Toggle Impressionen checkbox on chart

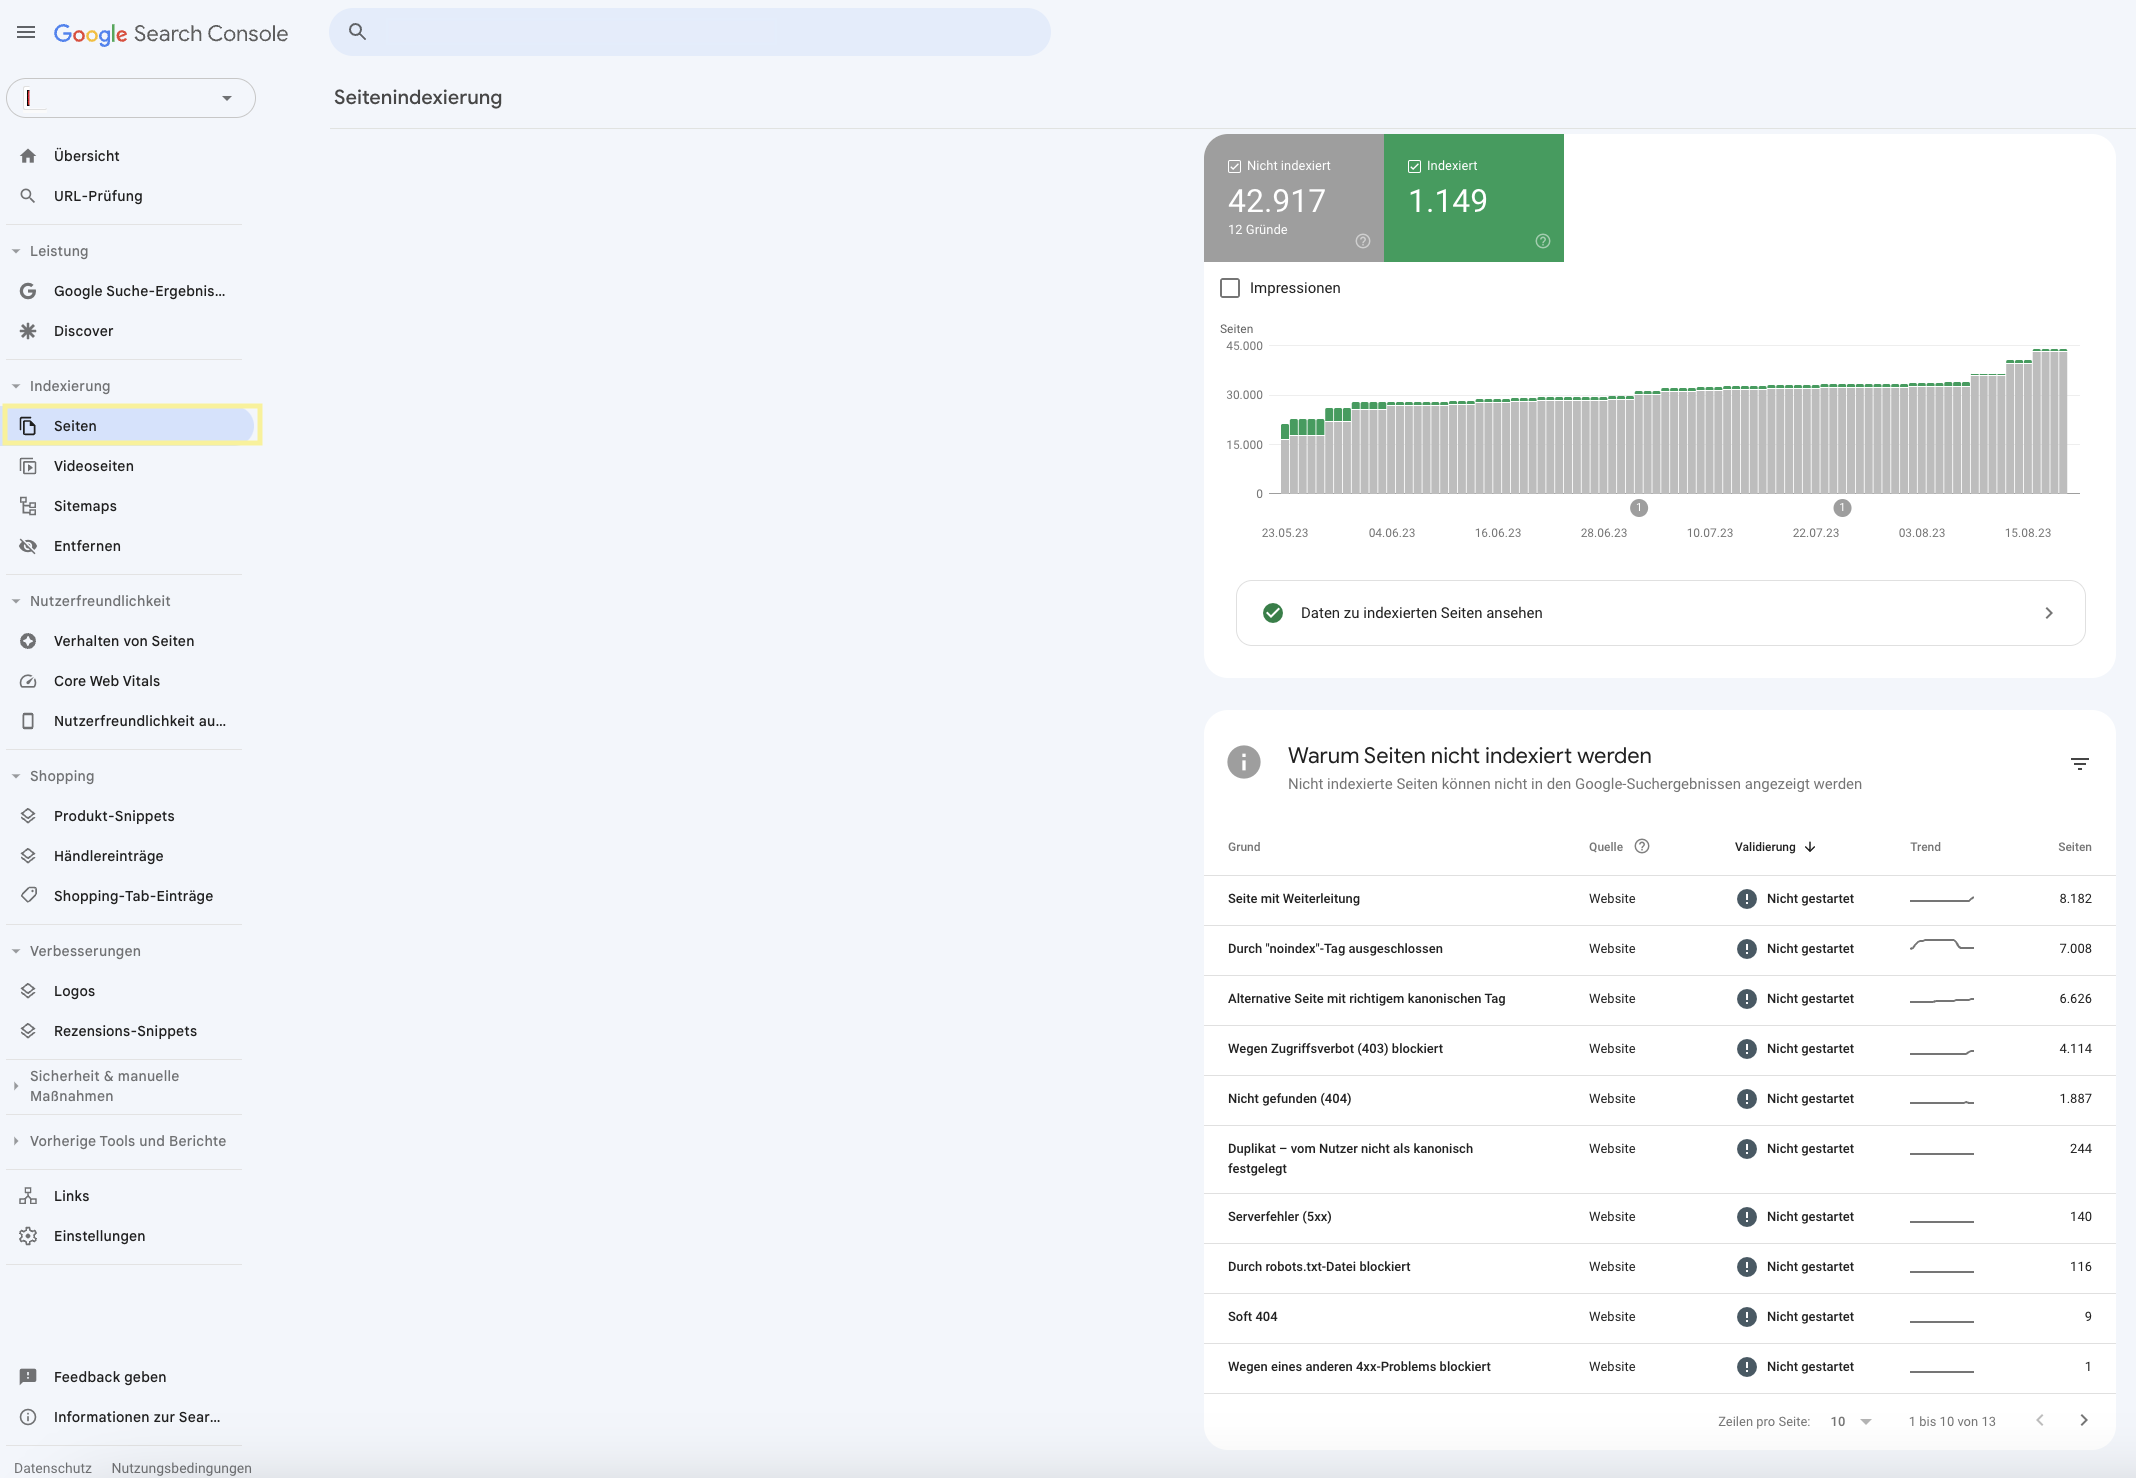pos(1229,287)
